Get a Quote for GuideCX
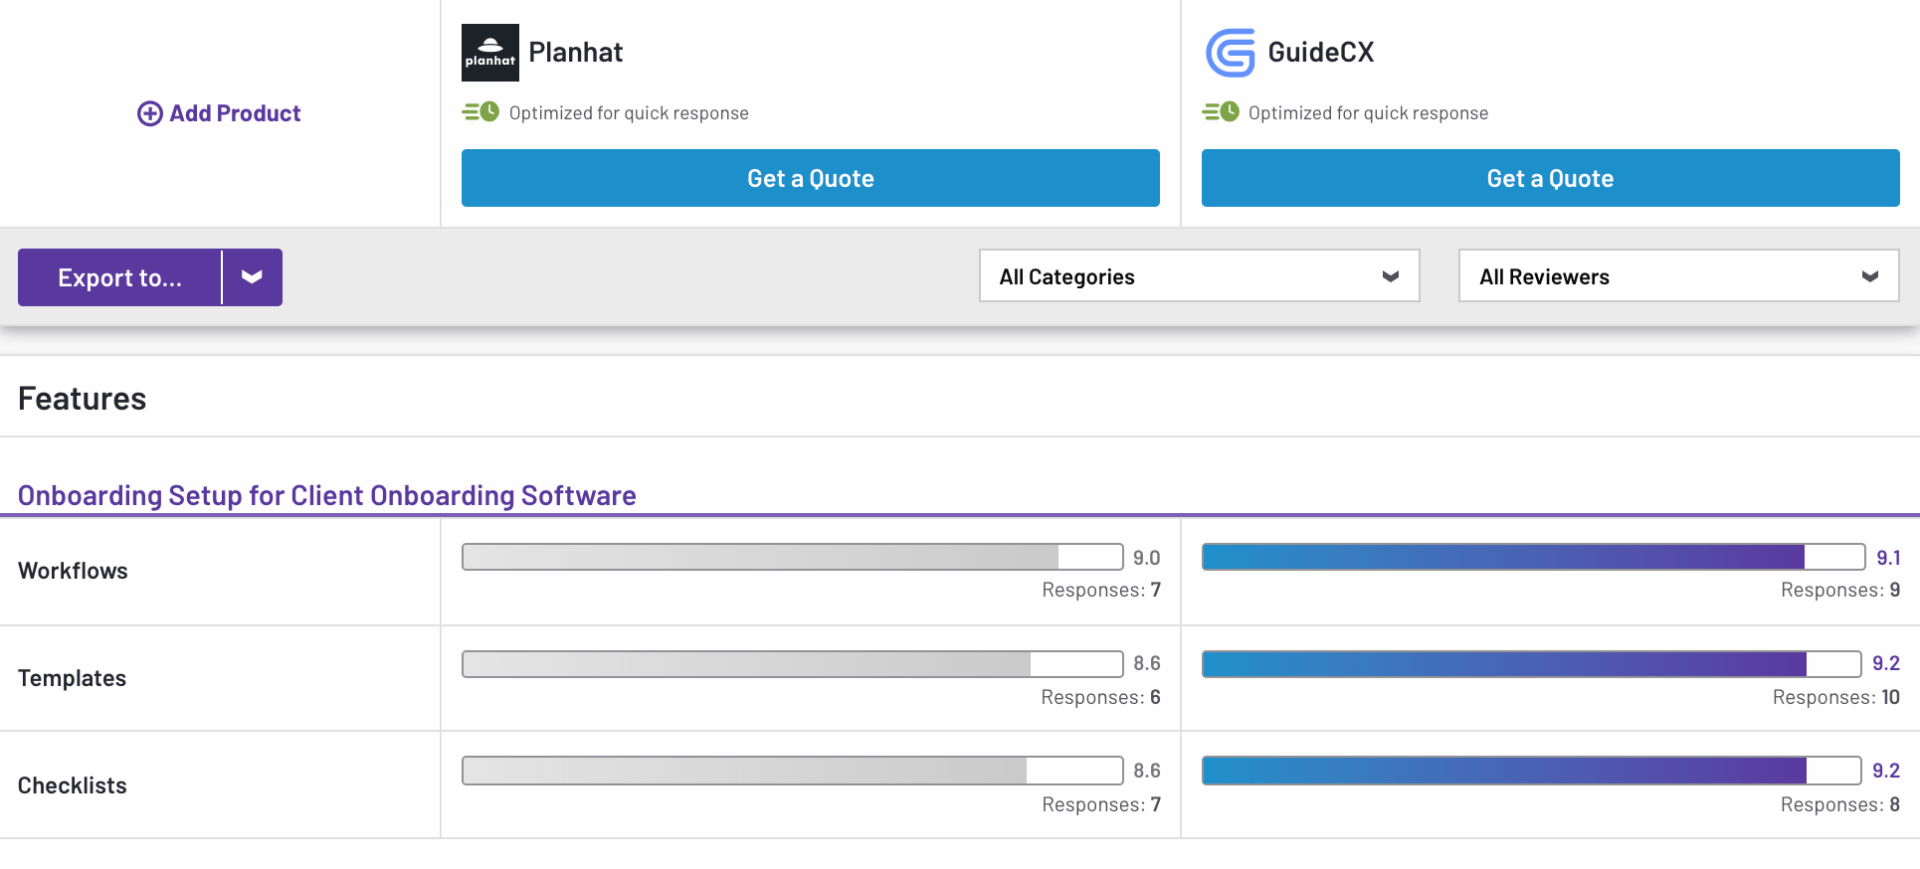1920x869 pixels. point(1550,178)
